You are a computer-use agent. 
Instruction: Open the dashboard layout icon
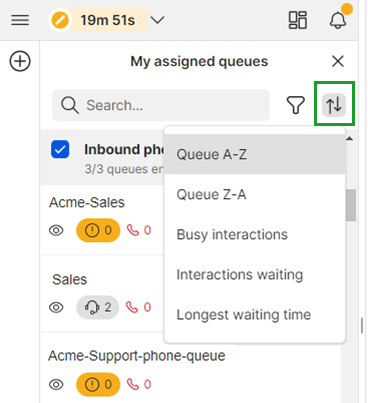(298, 20)
